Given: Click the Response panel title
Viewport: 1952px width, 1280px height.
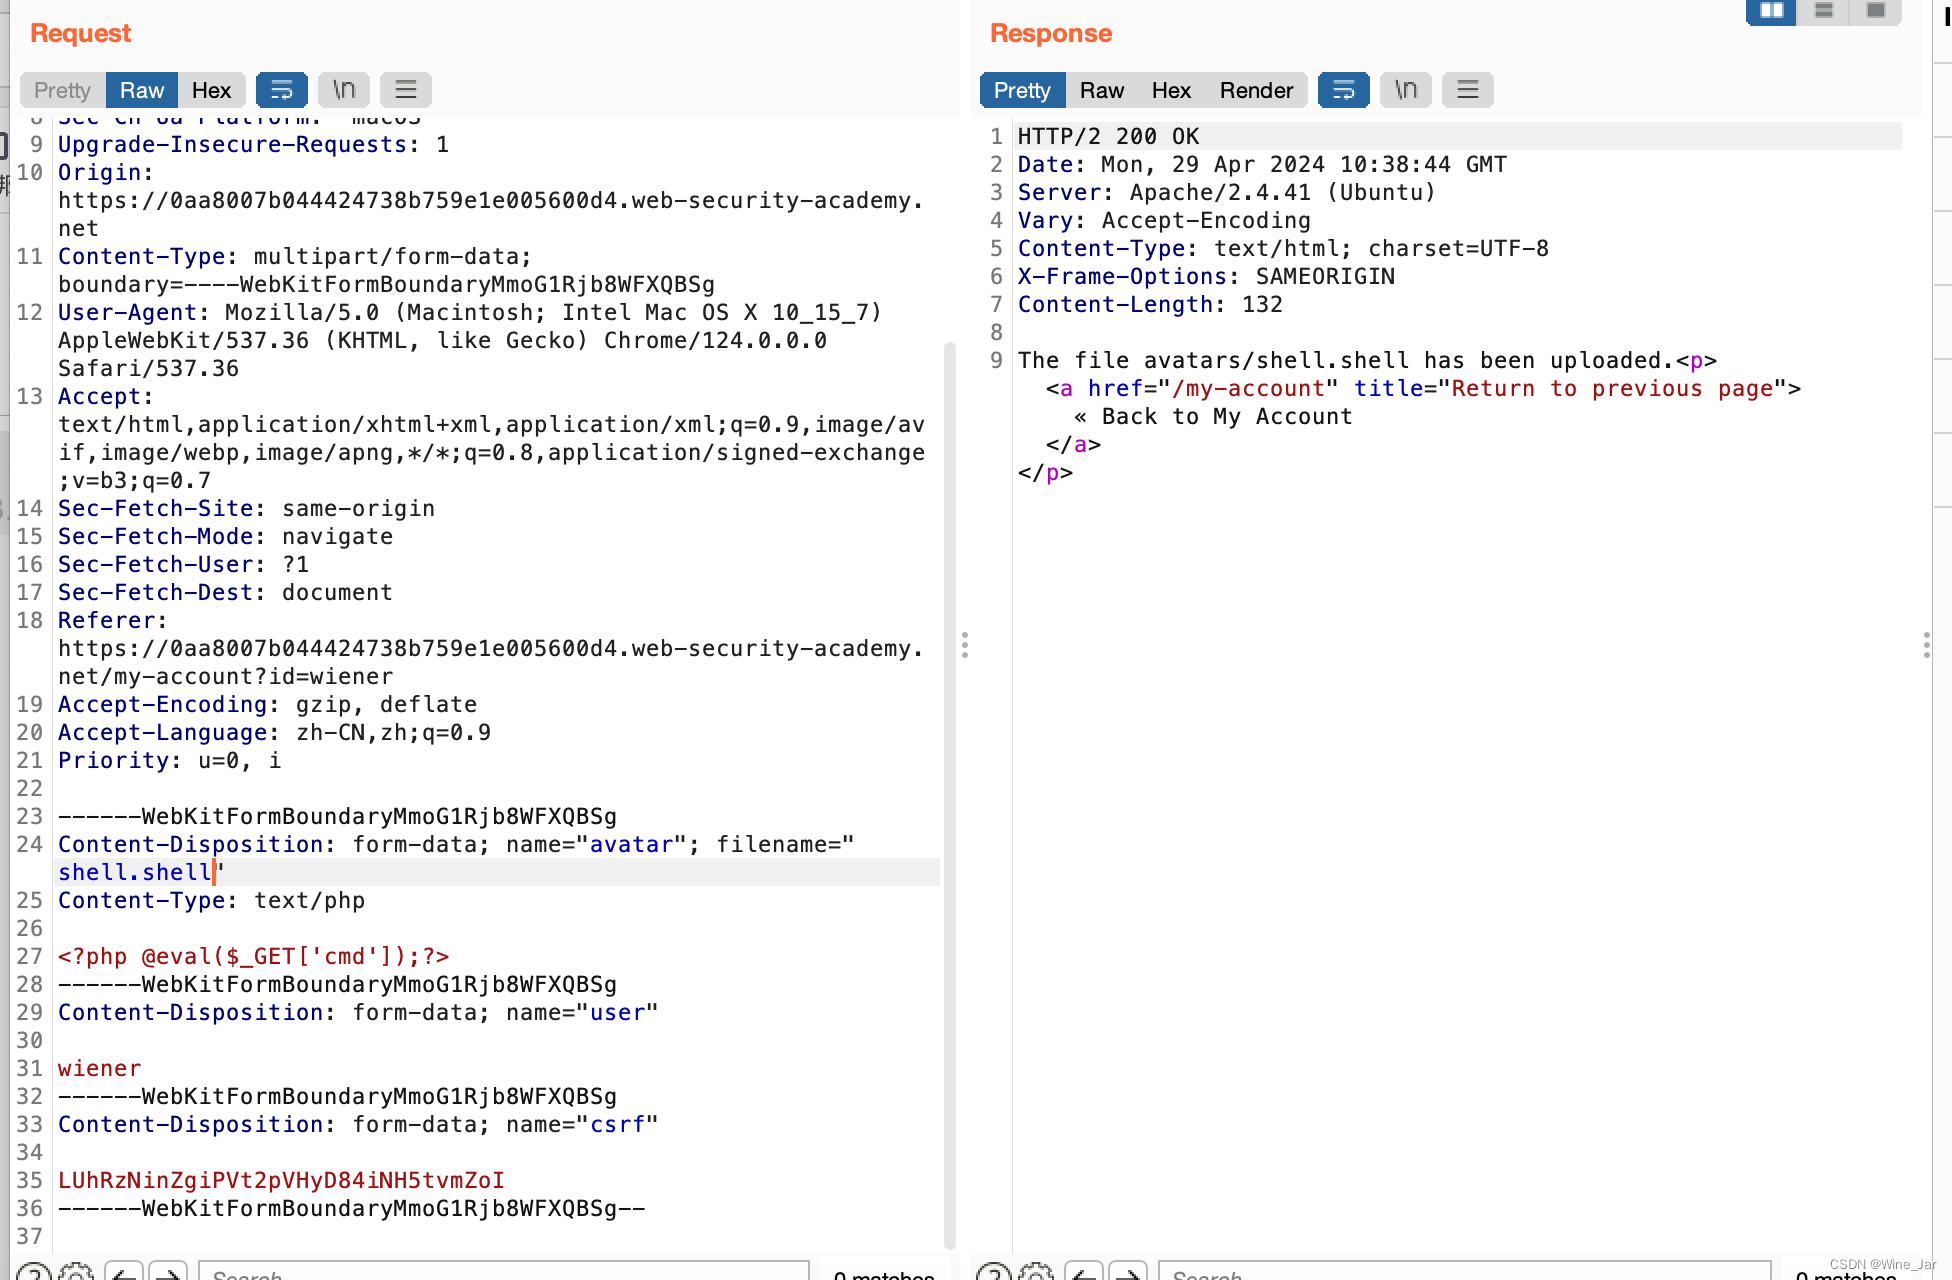Looking at the screenshot, I should [x=1050, y=33].
